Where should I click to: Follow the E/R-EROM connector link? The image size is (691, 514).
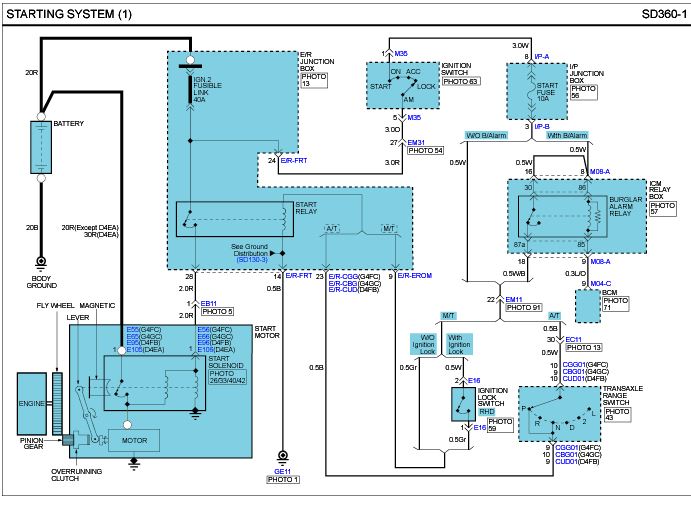(x=415, y=276)
